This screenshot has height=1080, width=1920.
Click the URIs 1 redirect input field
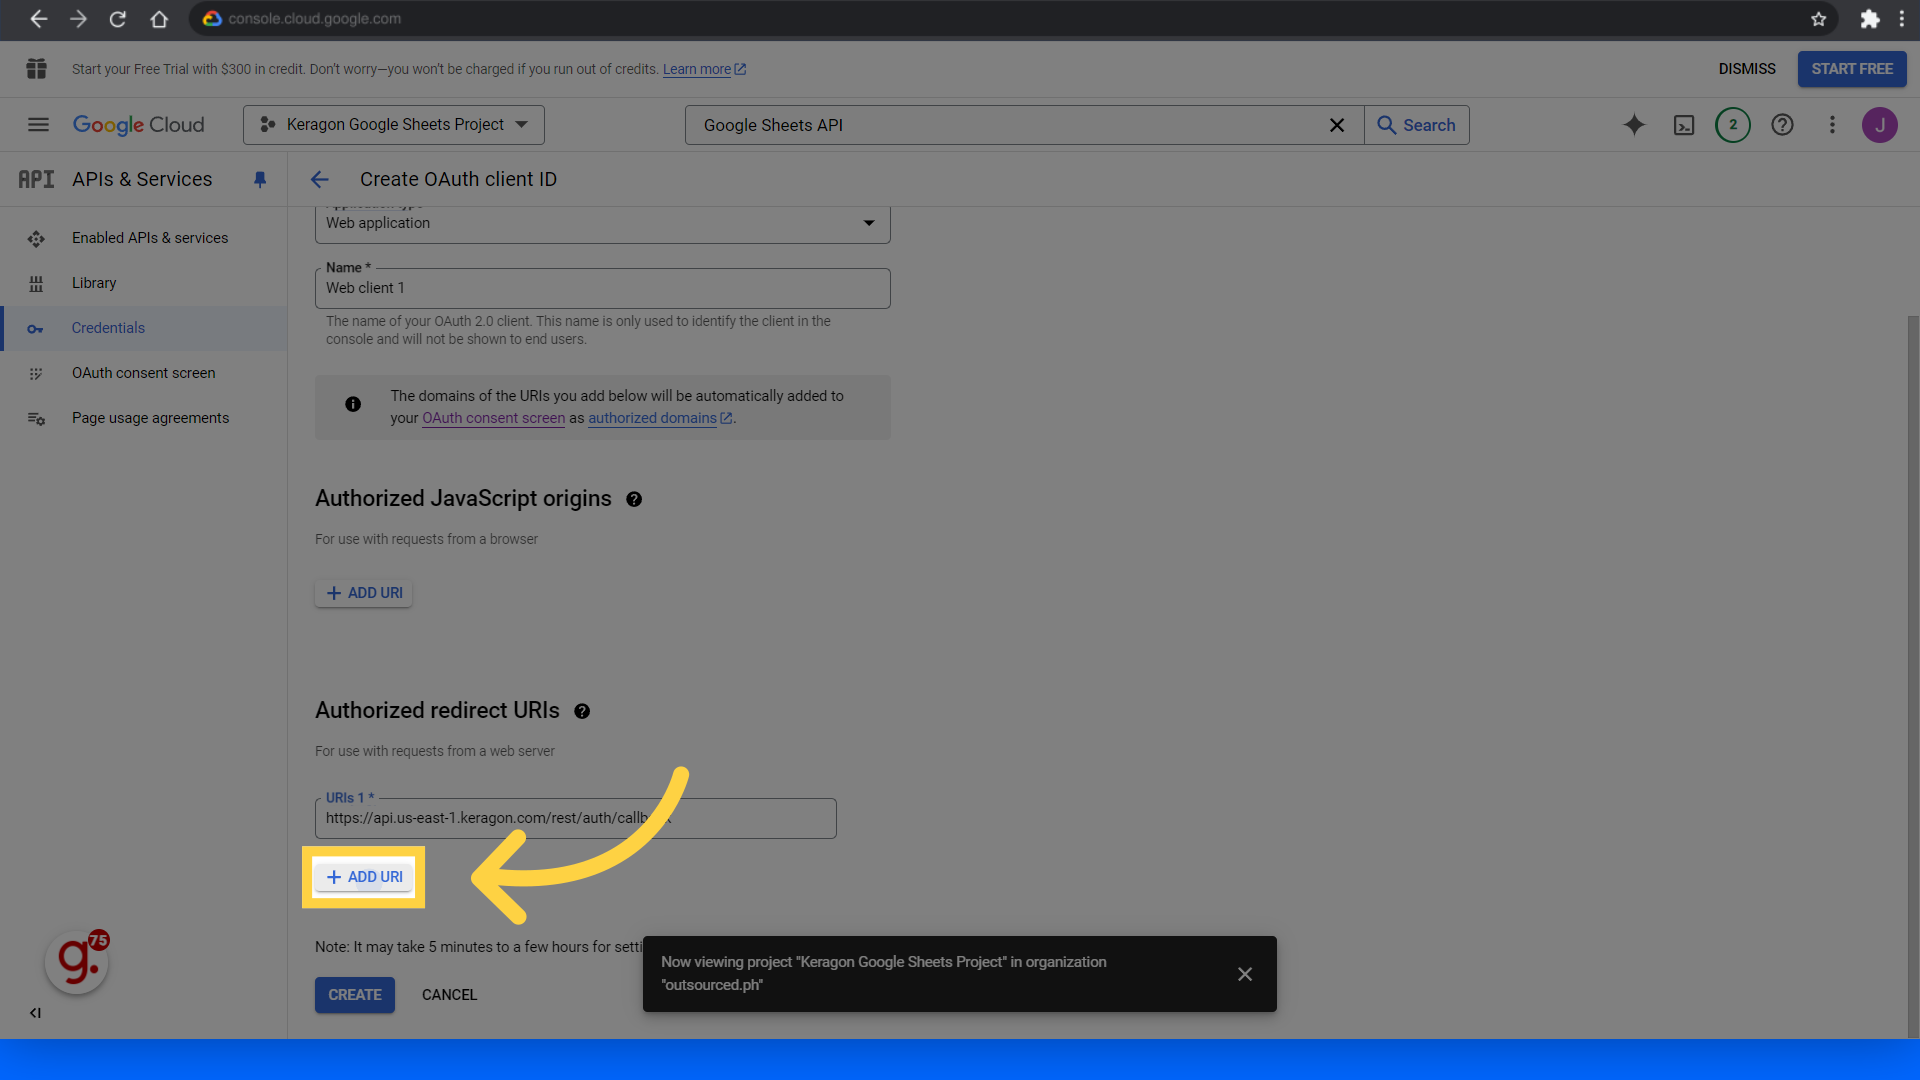click(576, 818)
